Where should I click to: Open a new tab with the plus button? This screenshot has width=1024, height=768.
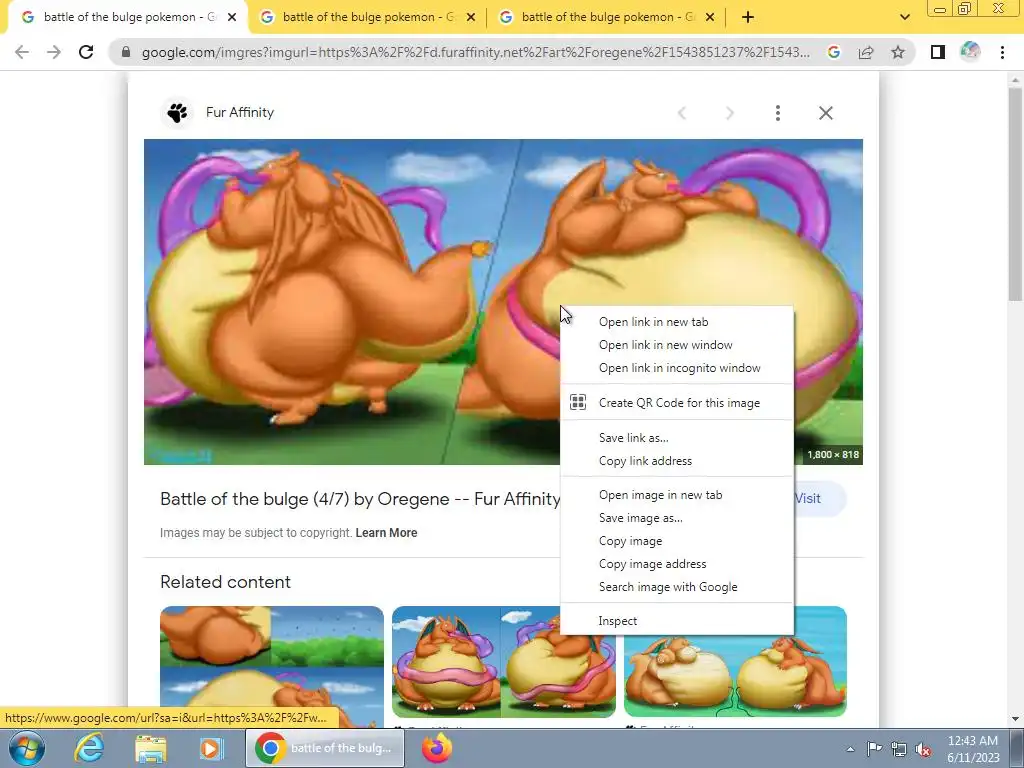point(748,18)
